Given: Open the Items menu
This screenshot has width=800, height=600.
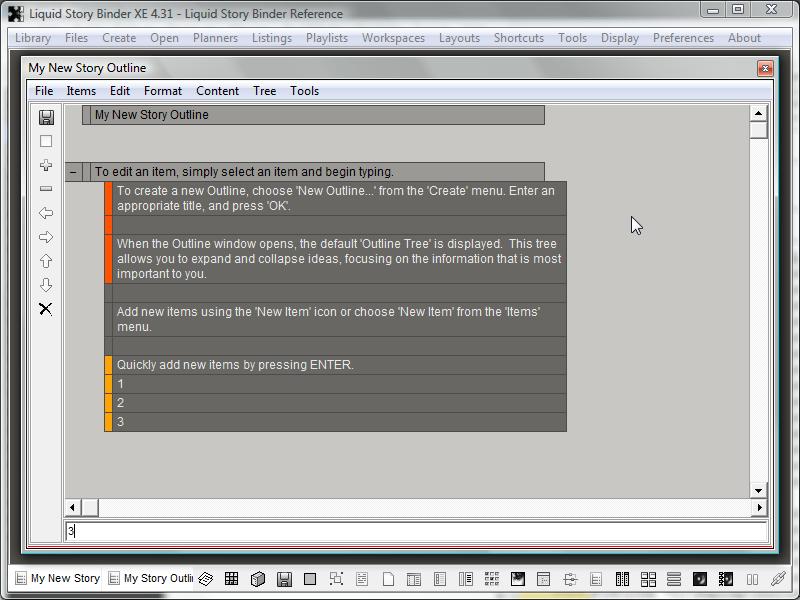Looking at the screenshot, I should (81, 91).
